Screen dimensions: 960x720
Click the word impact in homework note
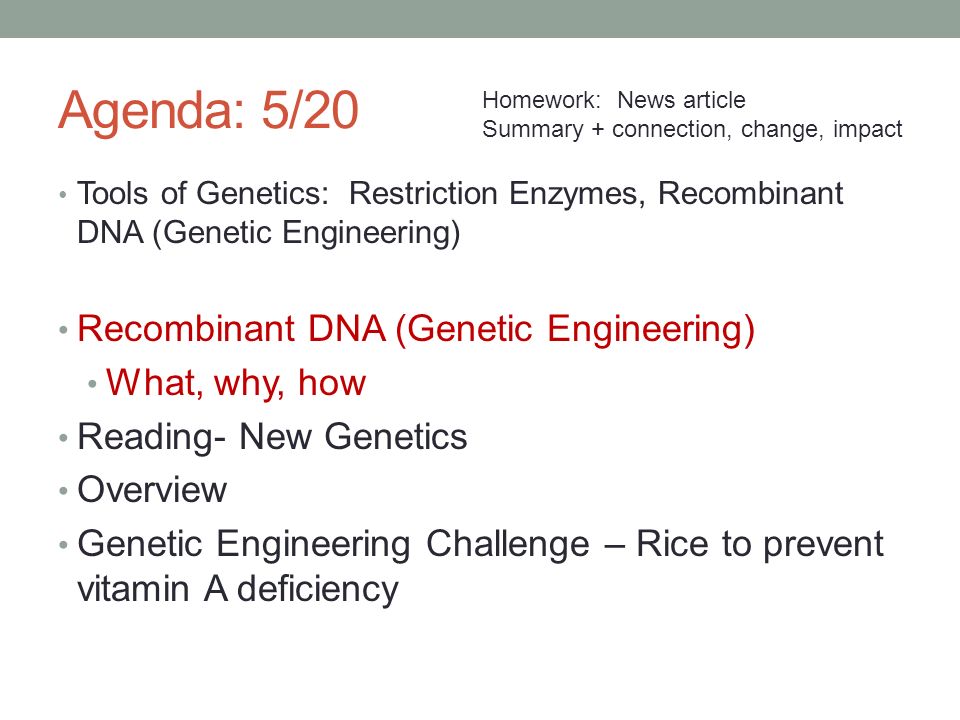868,129
